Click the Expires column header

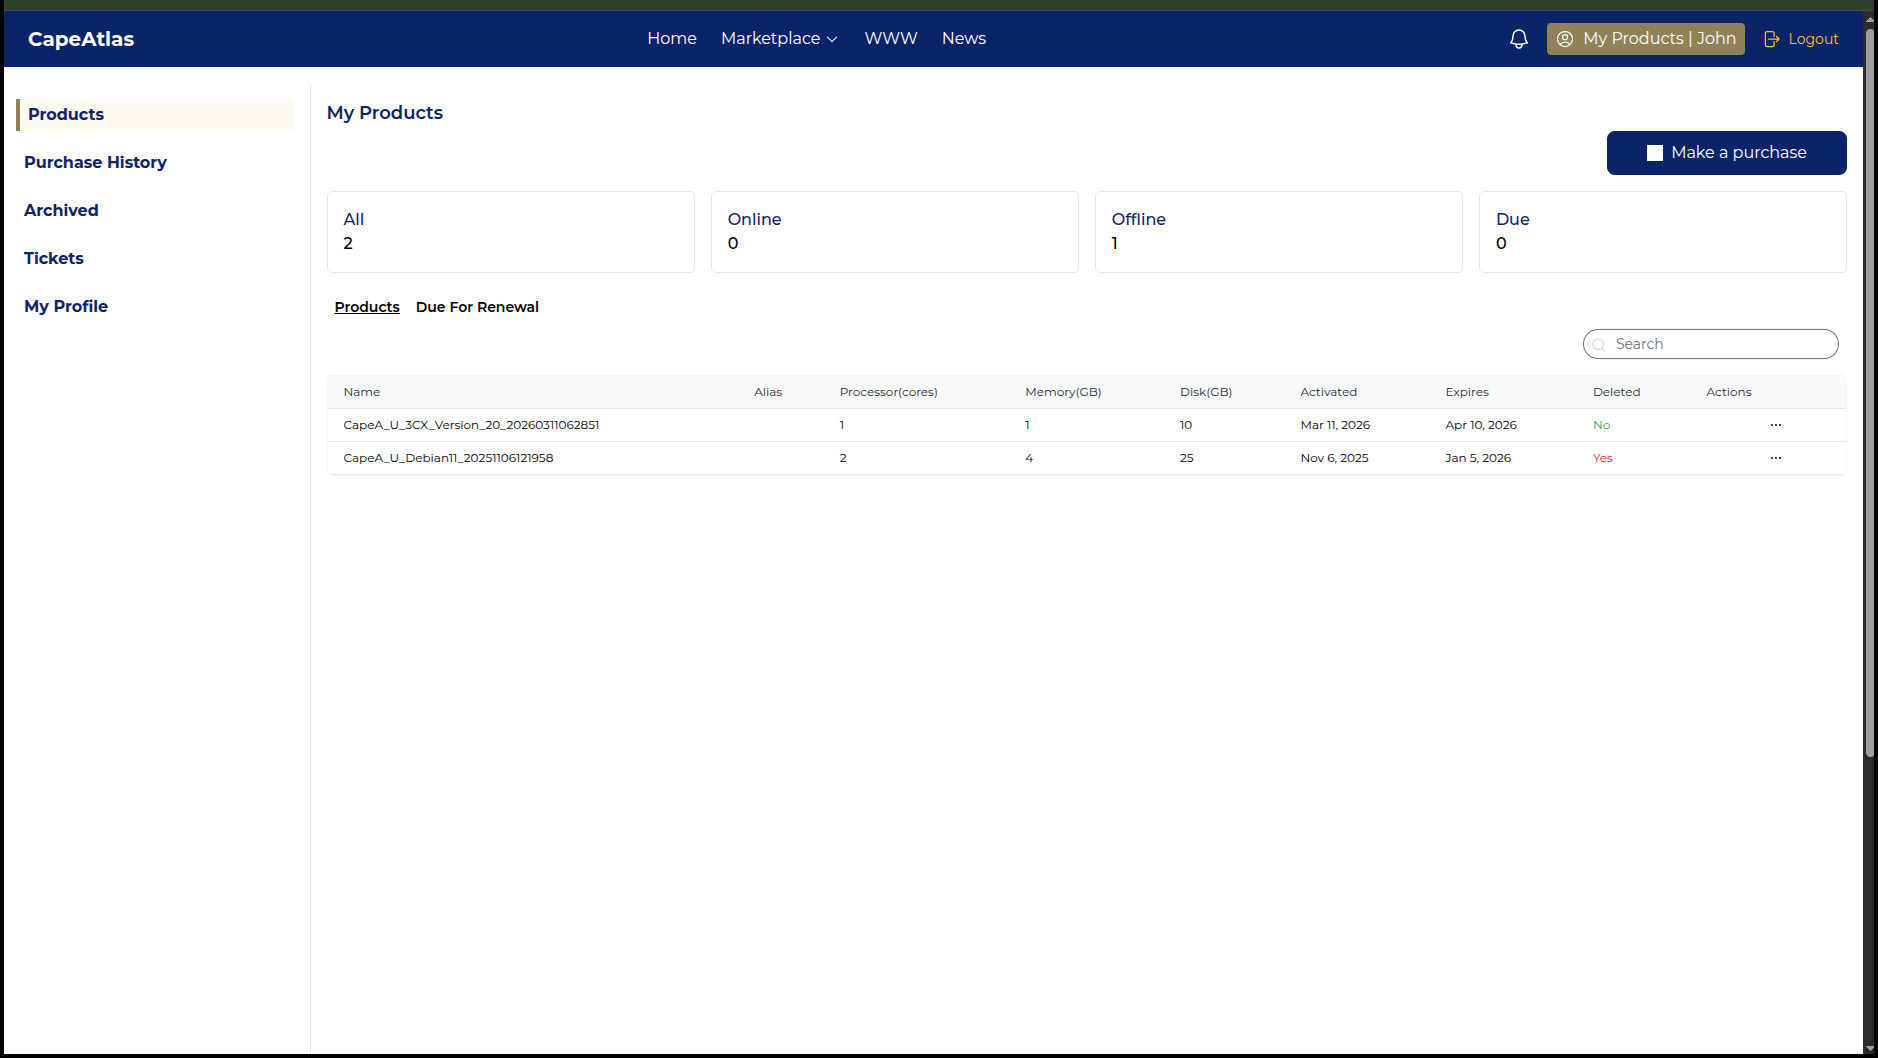[x=1467, y=392]
